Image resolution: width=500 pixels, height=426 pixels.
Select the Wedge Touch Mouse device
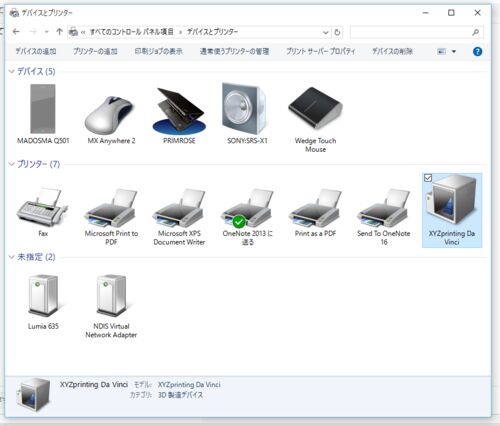coord(315,118)
